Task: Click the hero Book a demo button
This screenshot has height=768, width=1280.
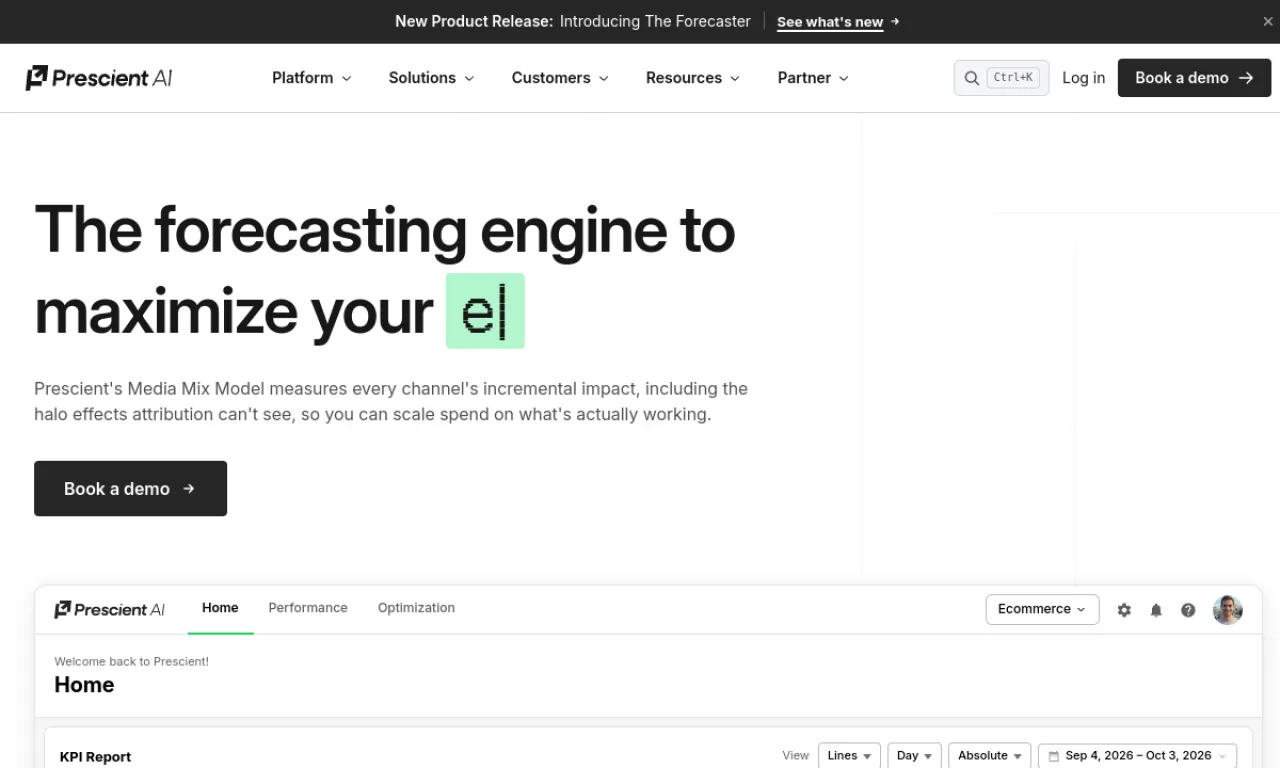Action: click(x=130, y=488)
